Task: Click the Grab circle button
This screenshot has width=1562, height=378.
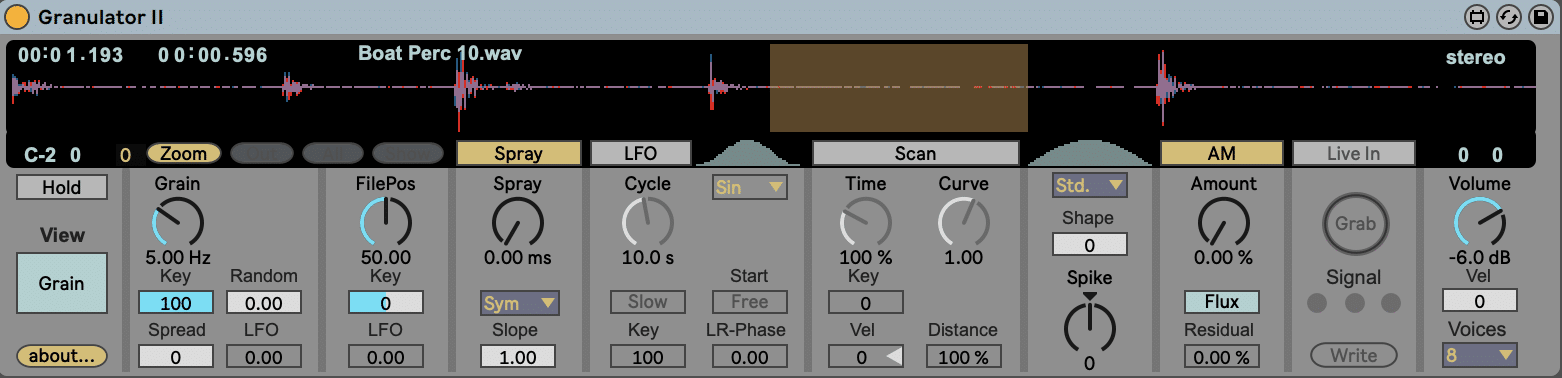Action: (1355, 224)
